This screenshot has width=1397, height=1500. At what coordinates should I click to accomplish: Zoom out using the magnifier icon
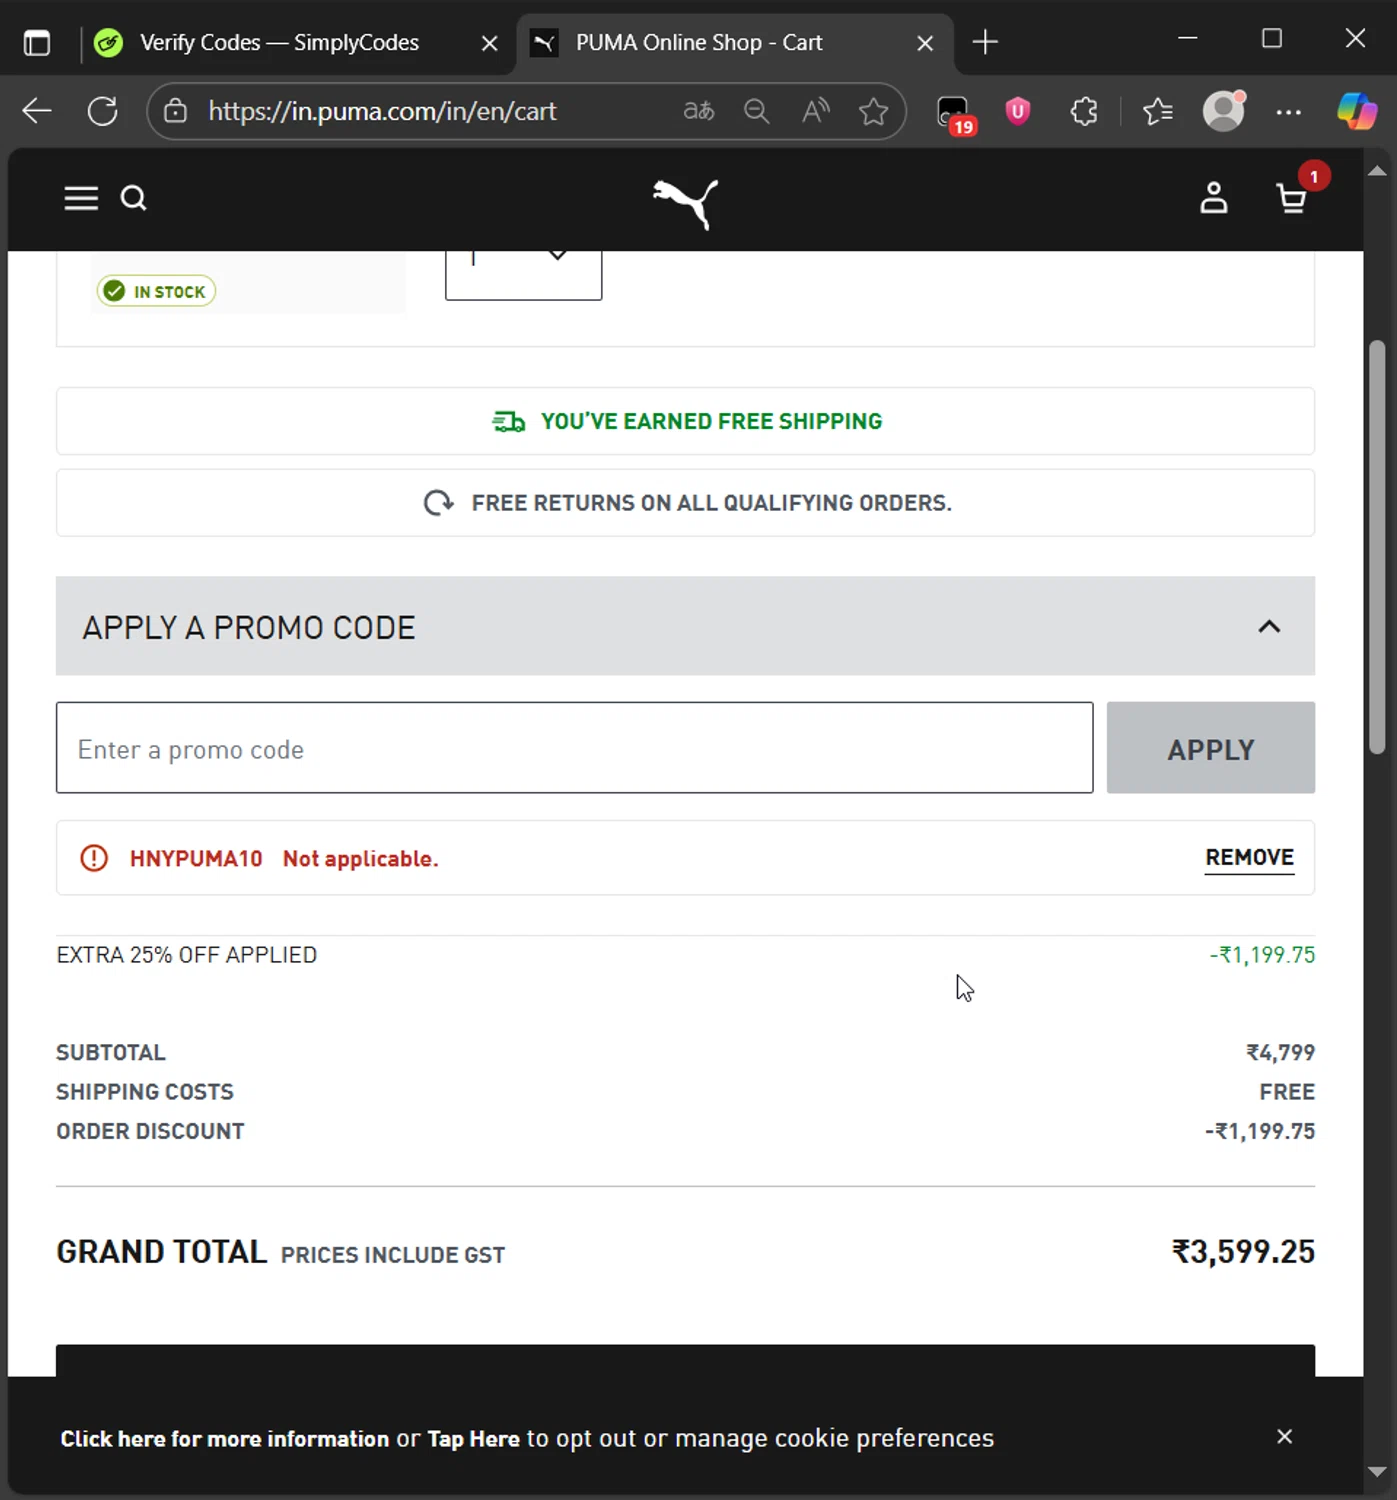[757, 111]
